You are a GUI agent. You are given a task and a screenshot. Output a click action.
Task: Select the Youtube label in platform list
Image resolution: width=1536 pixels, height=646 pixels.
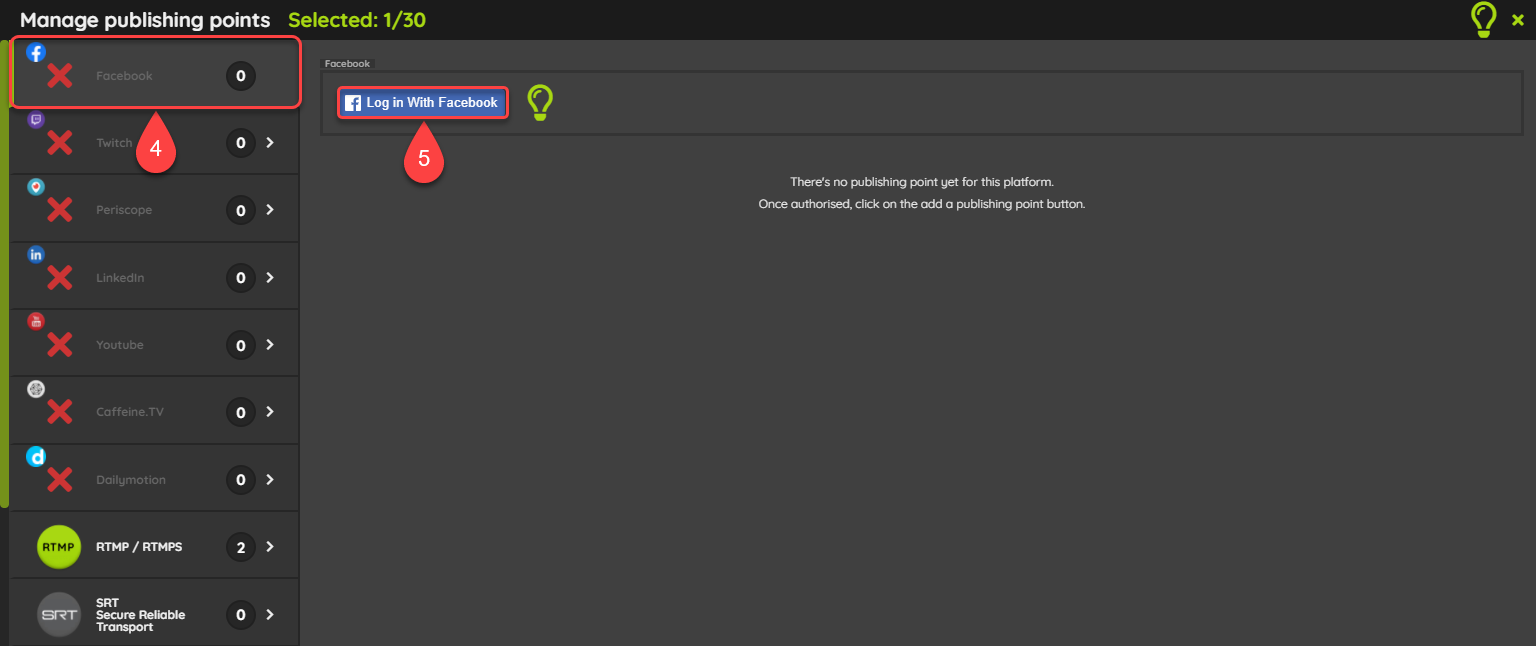click(120, 345)
